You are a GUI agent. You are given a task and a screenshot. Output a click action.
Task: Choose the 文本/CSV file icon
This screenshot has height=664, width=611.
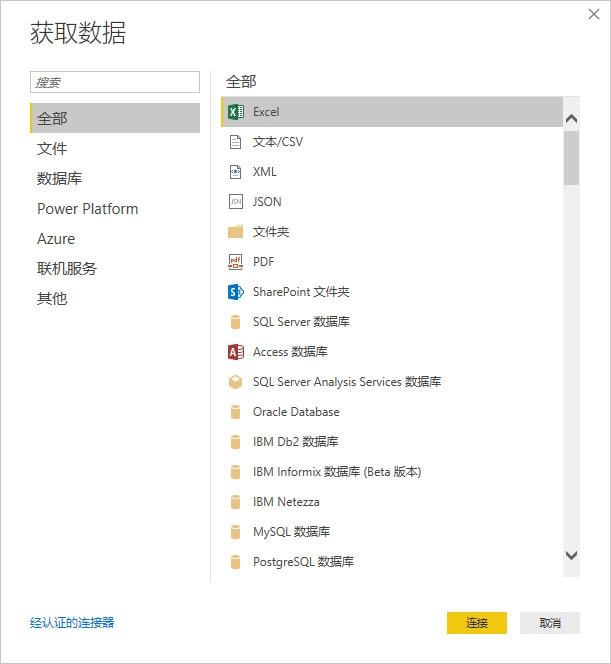[x=235, y=142]
